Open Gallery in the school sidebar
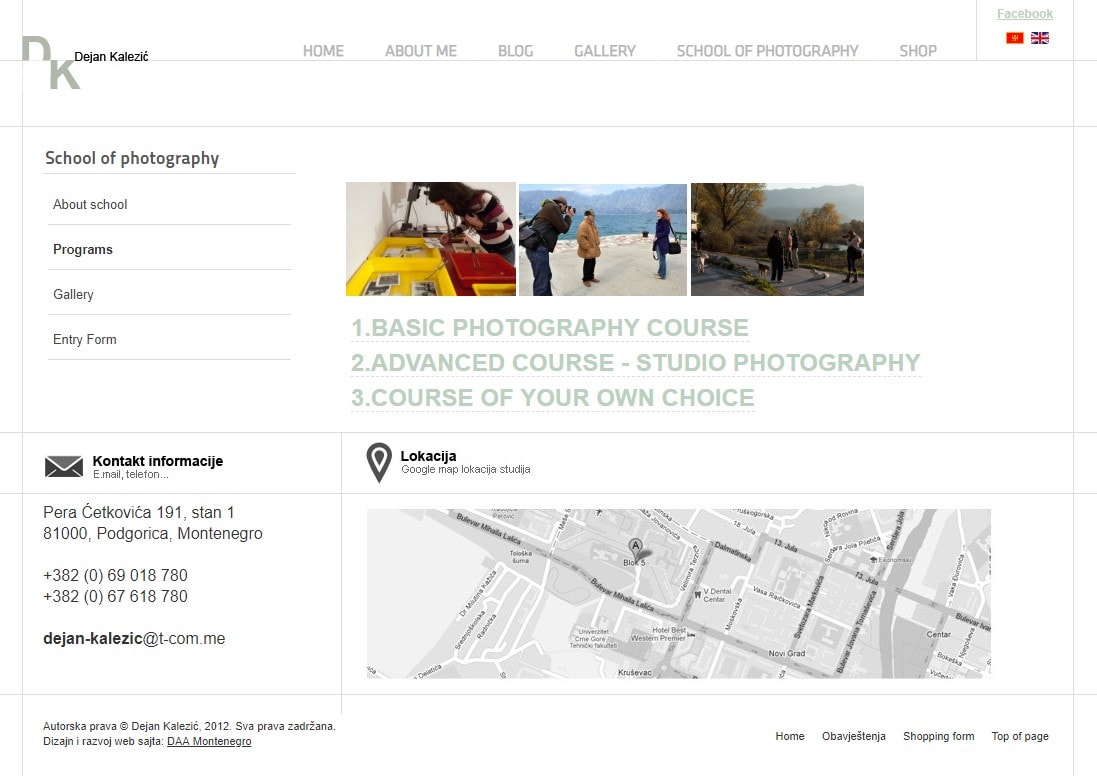The width and height of the screenshot is (1097, 776). [73, 295]
